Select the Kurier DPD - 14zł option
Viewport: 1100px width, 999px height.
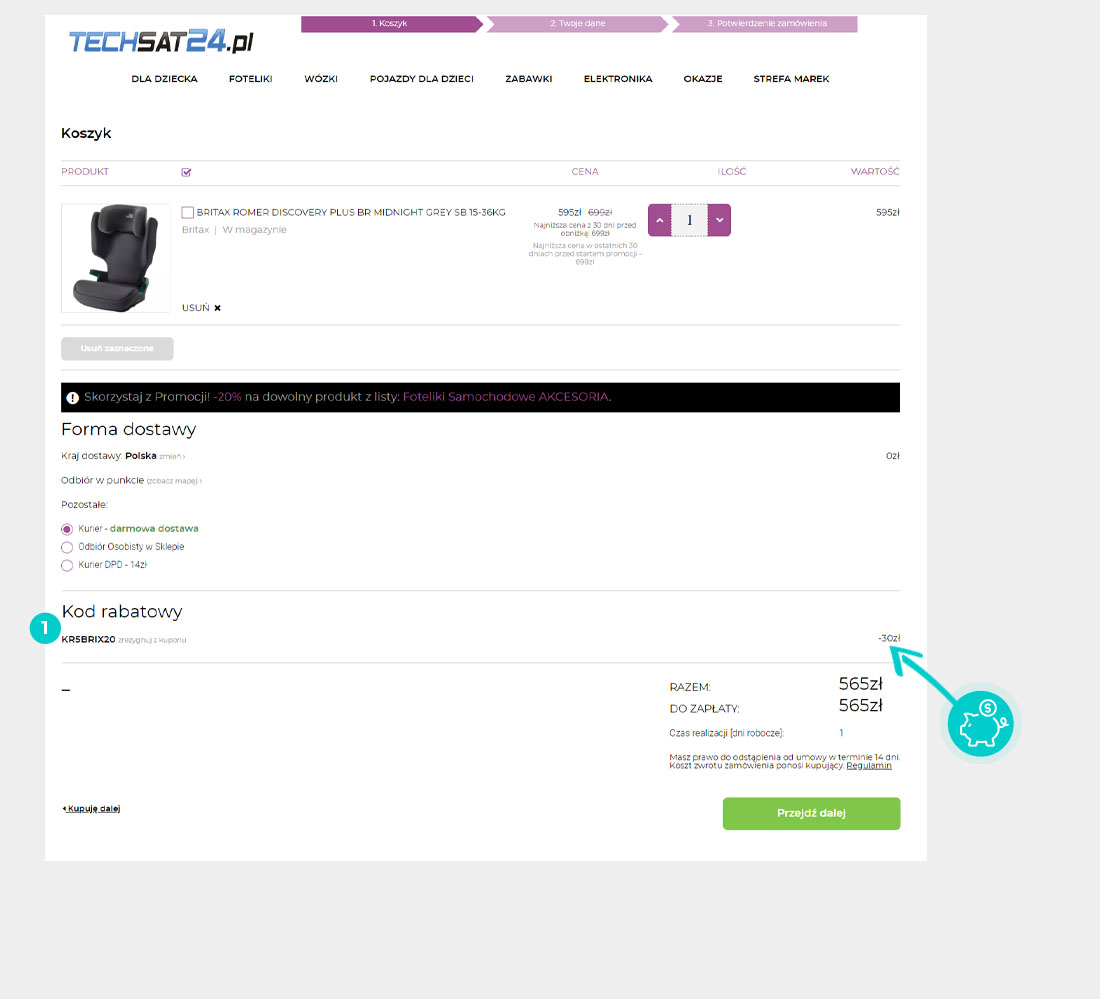coord(67,565)
